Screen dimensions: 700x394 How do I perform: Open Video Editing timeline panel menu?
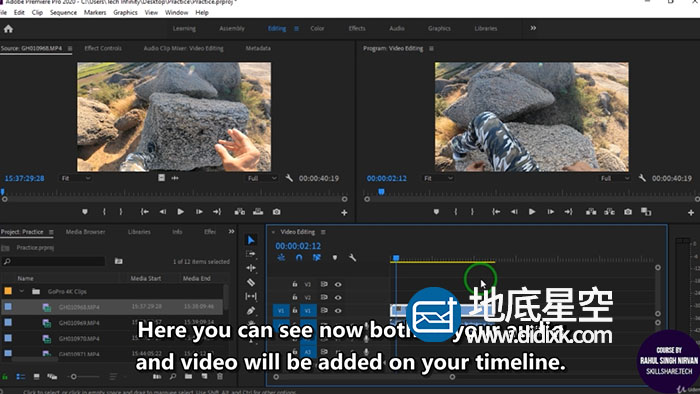coord(323,232)
